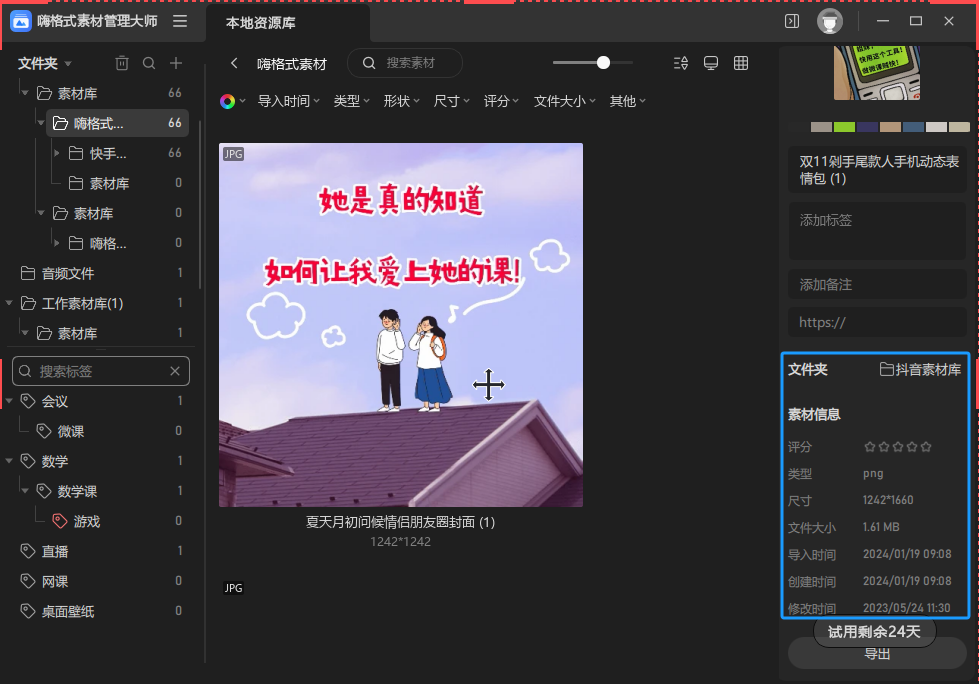Open the 类型 filter dropdown
This screenshot has width=979, height=684.
[x=352, y=101]
